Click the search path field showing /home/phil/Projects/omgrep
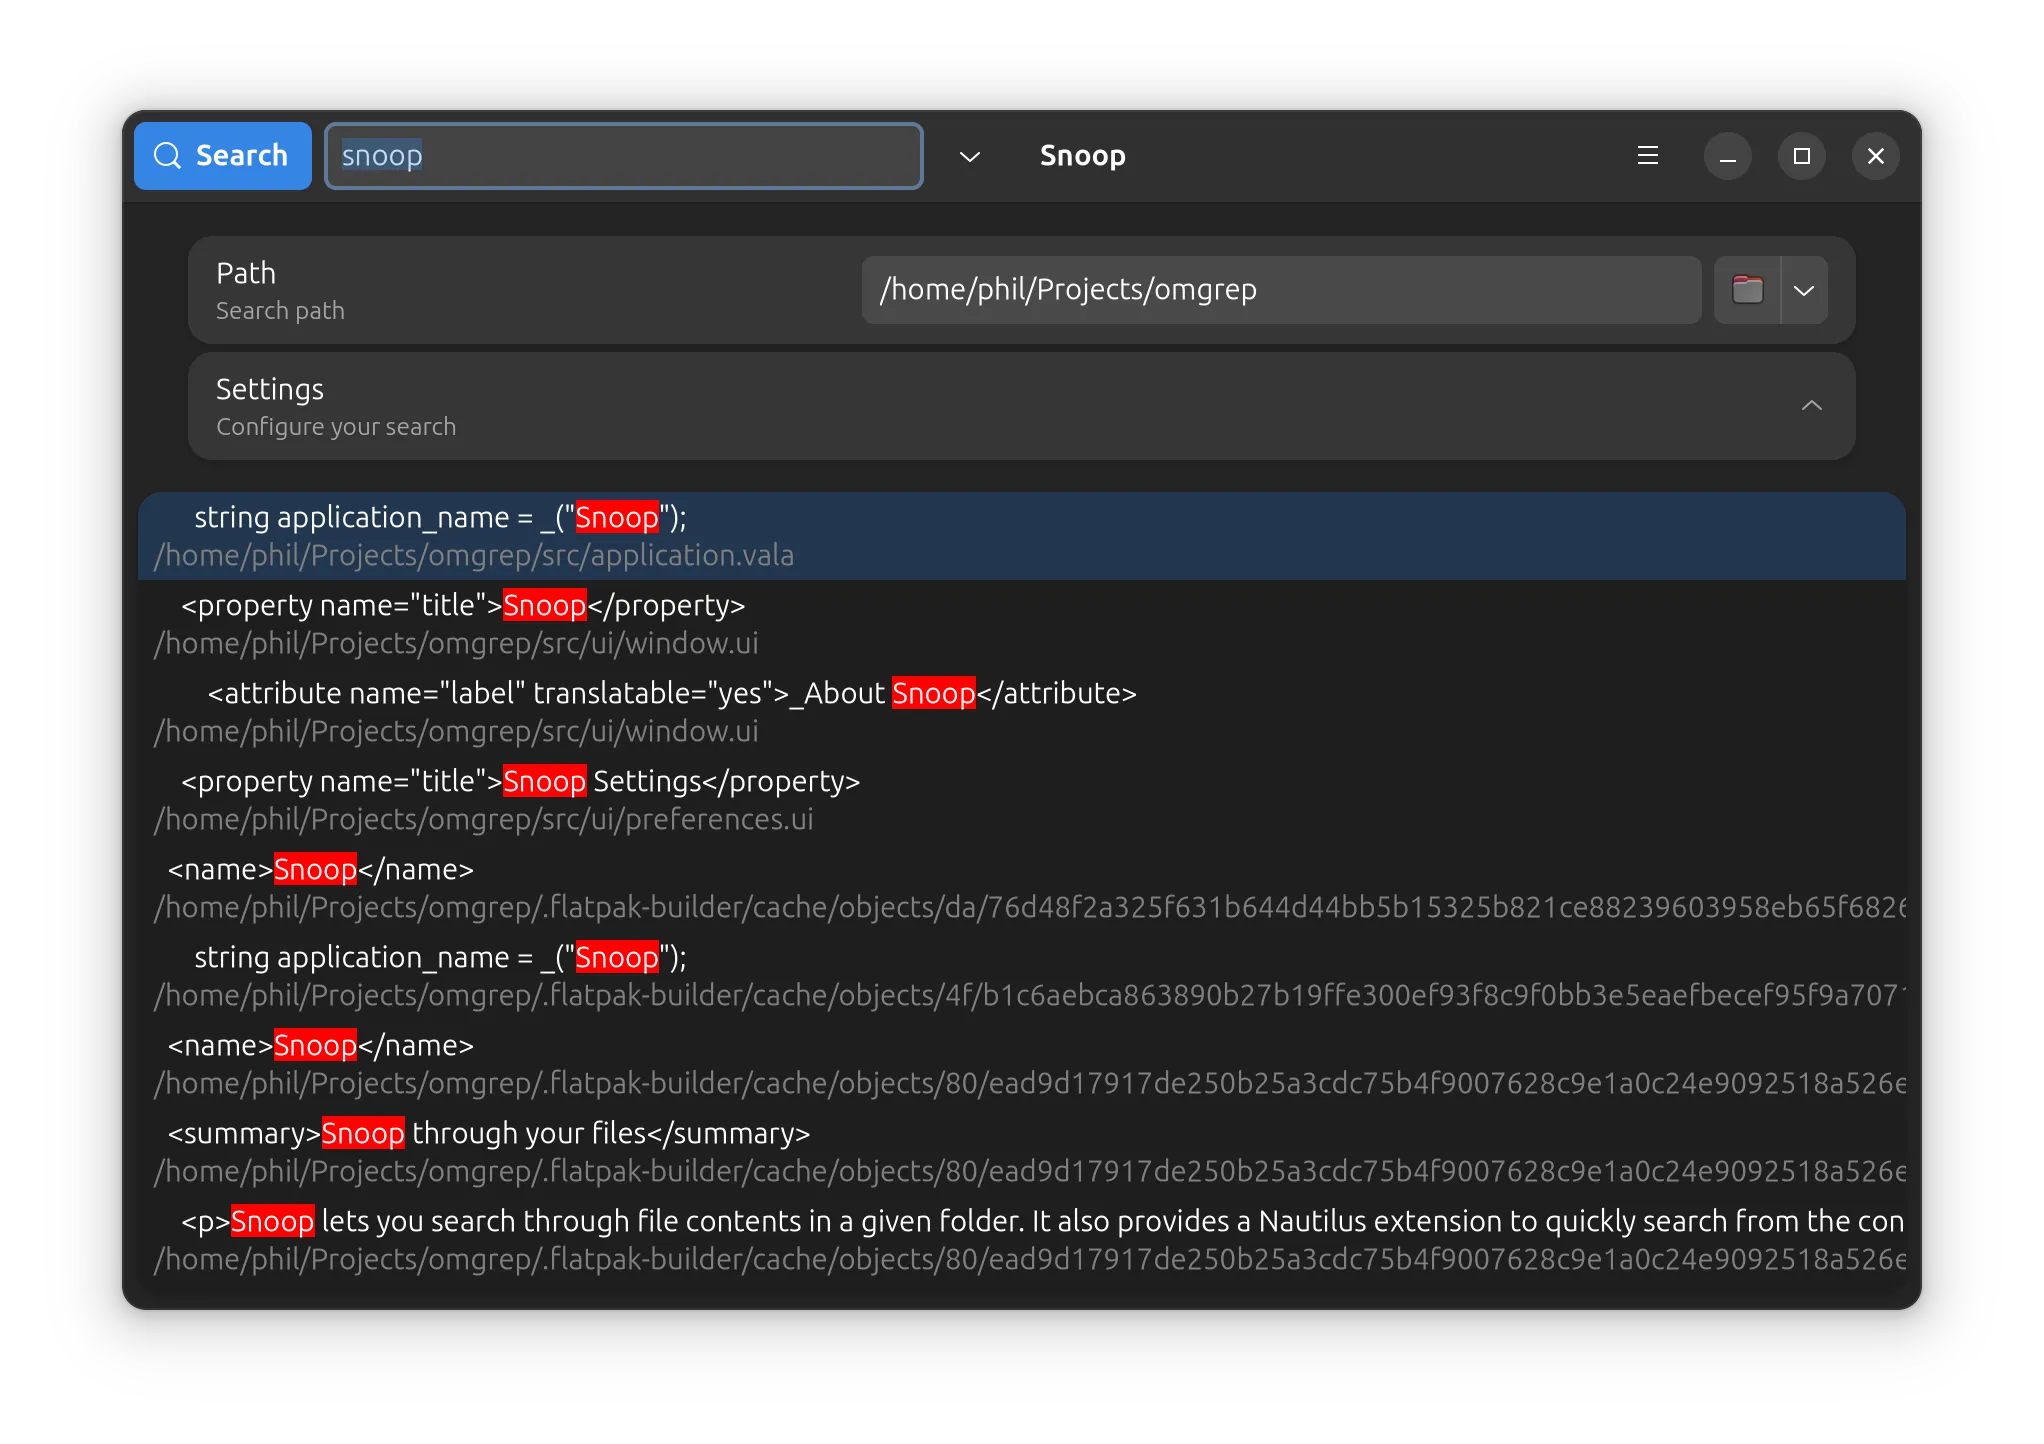The width and height of the screenshot is (2044, 1444). (x=1281, y=290)
